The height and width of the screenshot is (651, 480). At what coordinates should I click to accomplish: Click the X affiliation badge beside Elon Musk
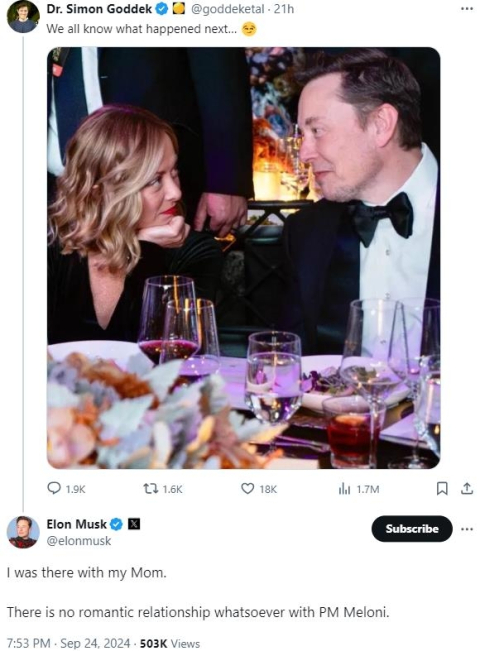pyautogui.click(x=133, y=524)
